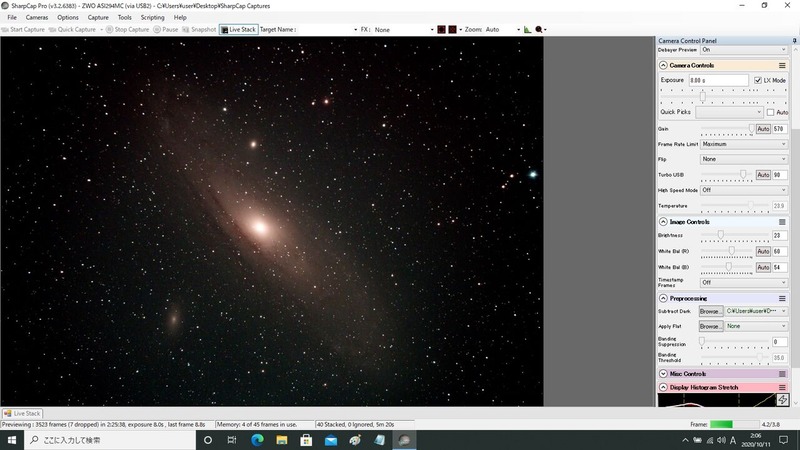Click Browse for Apply Flat
Image resolution: width=800 pixels, height=450 pixels.
[x=711, y=327]
